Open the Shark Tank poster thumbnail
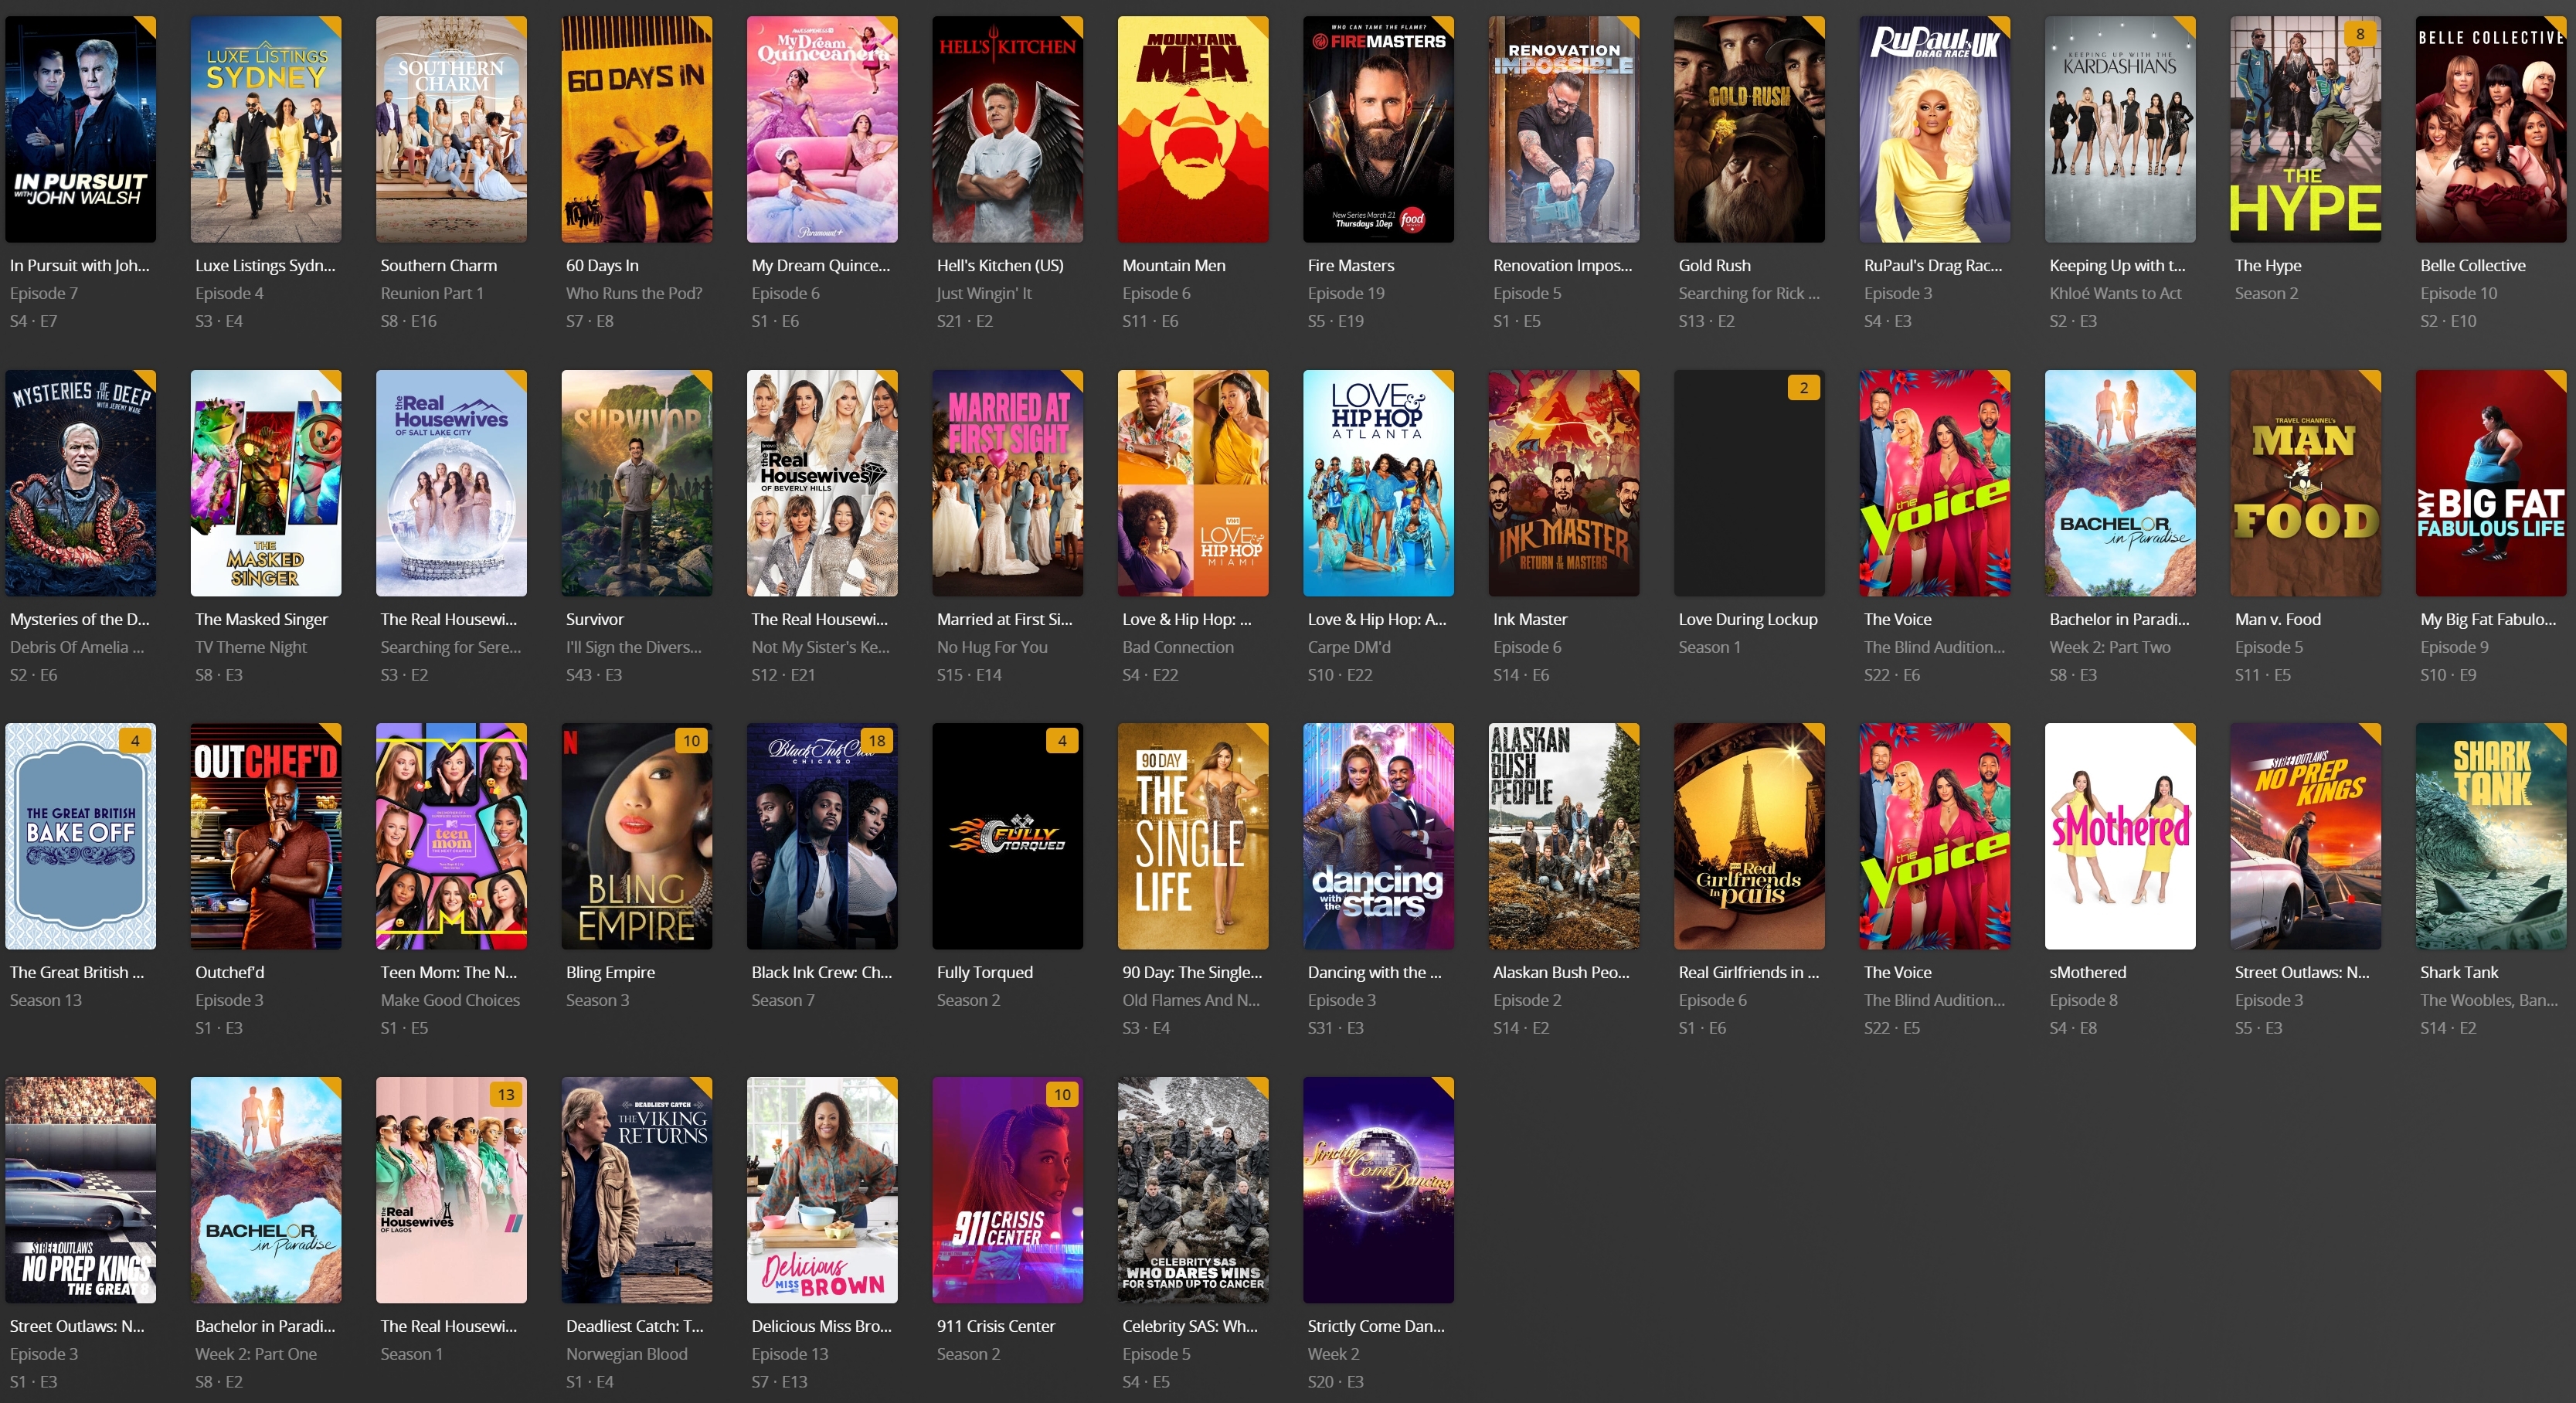 [x=2490, y=836]
